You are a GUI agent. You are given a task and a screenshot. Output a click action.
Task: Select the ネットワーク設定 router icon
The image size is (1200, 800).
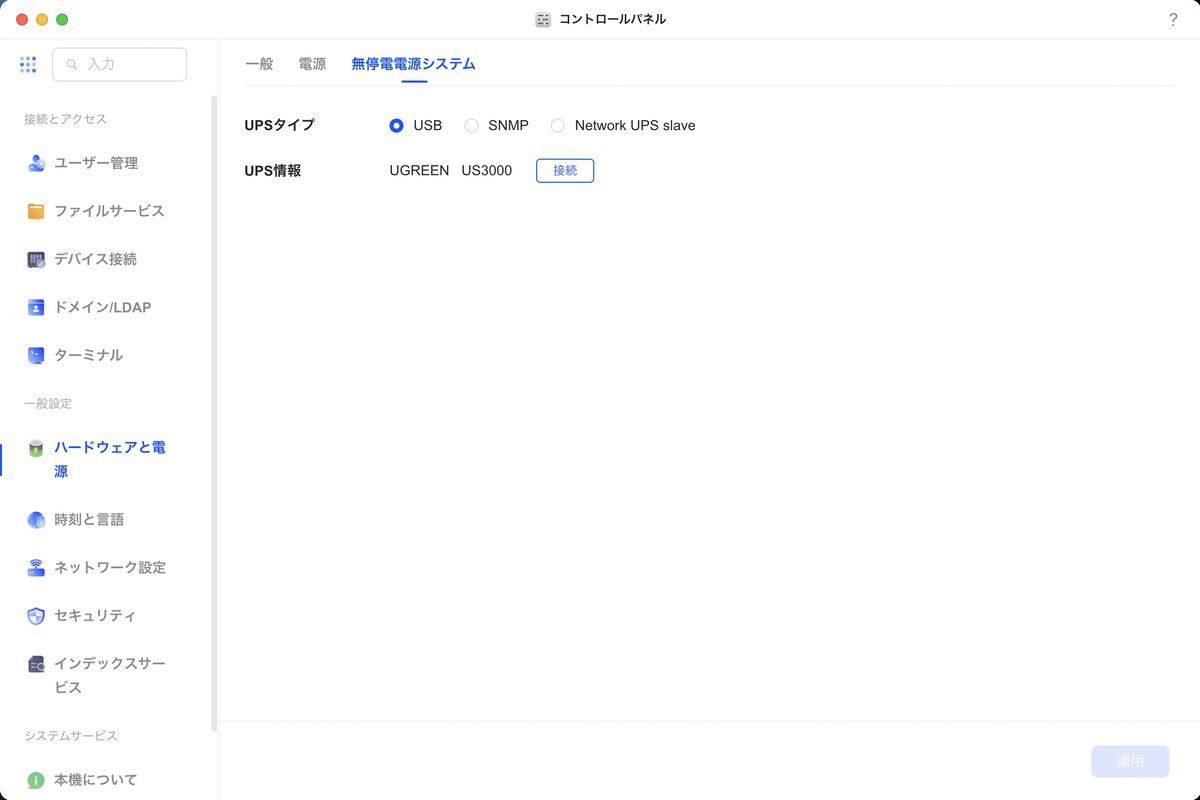pyautogui.click(x=36, y=568)
